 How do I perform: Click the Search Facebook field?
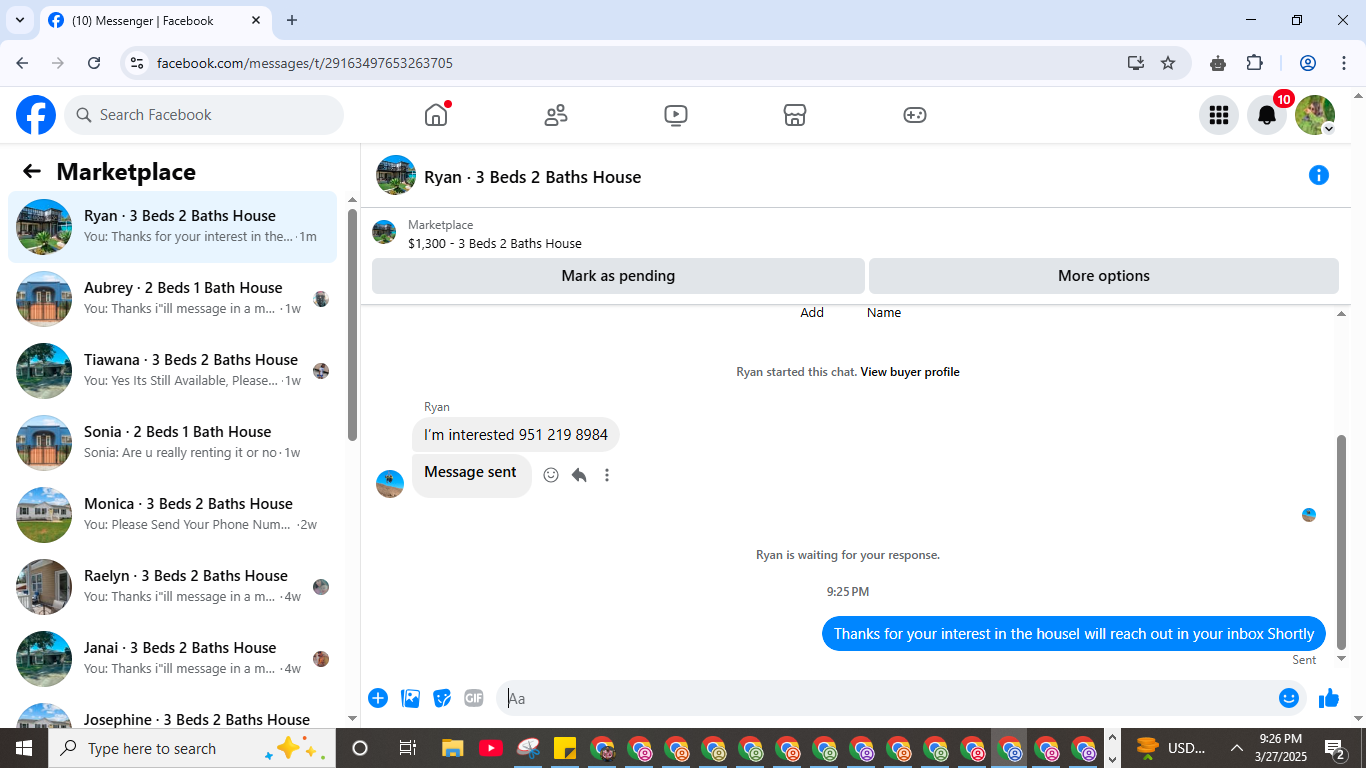204,115
